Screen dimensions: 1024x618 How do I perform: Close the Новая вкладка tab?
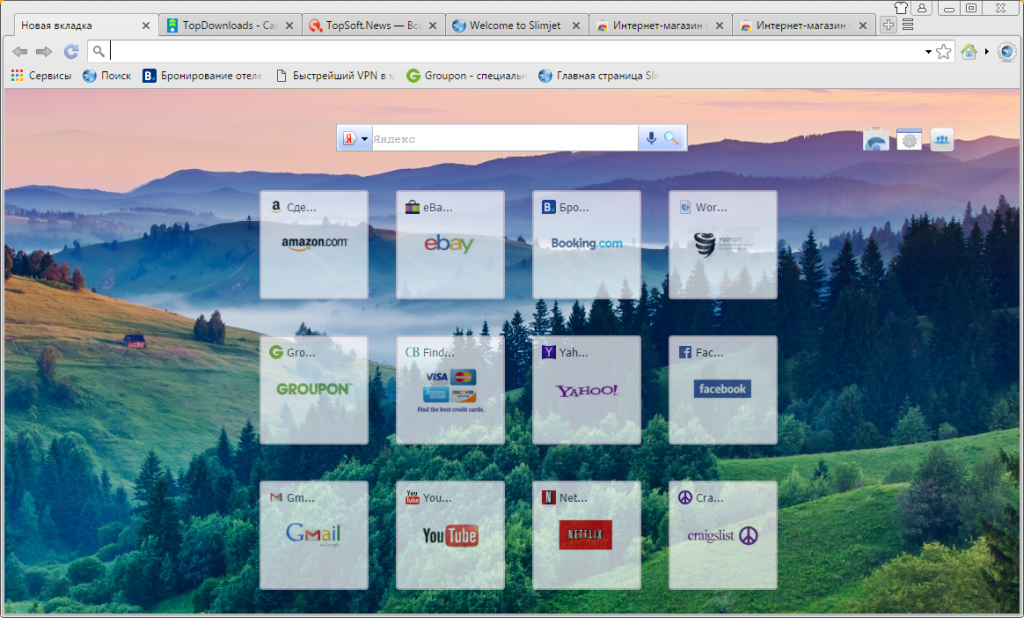click(146, 25)
